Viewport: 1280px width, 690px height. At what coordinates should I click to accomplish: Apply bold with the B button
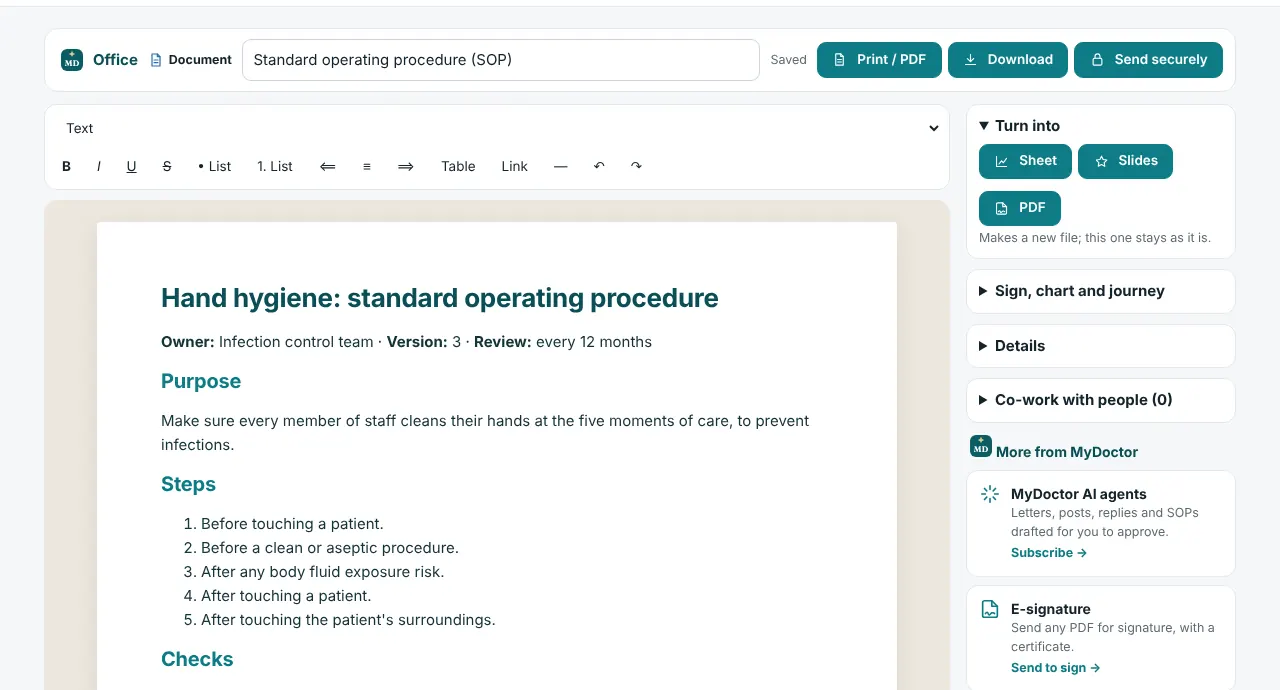pyautogui.click(x=66, y=167)
